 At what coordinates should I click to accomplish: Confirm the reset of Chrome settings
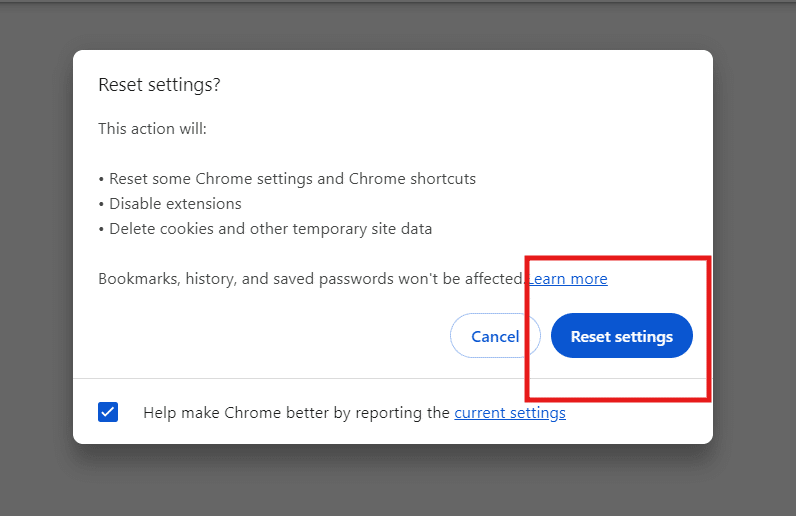(621, 336)
